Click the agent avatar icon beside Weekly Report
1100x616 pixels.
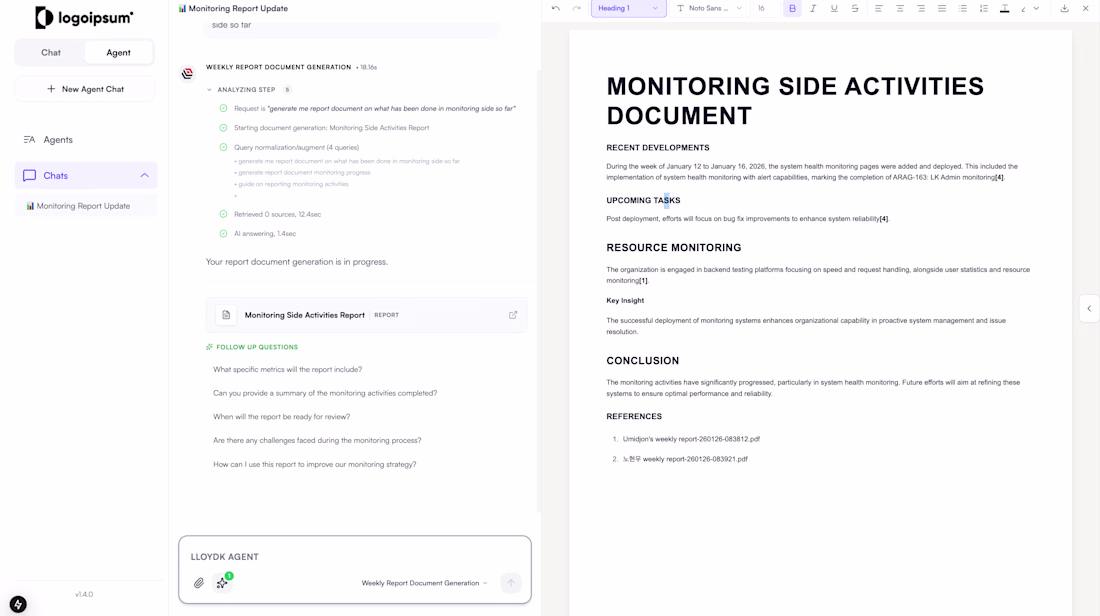point(187,73)
